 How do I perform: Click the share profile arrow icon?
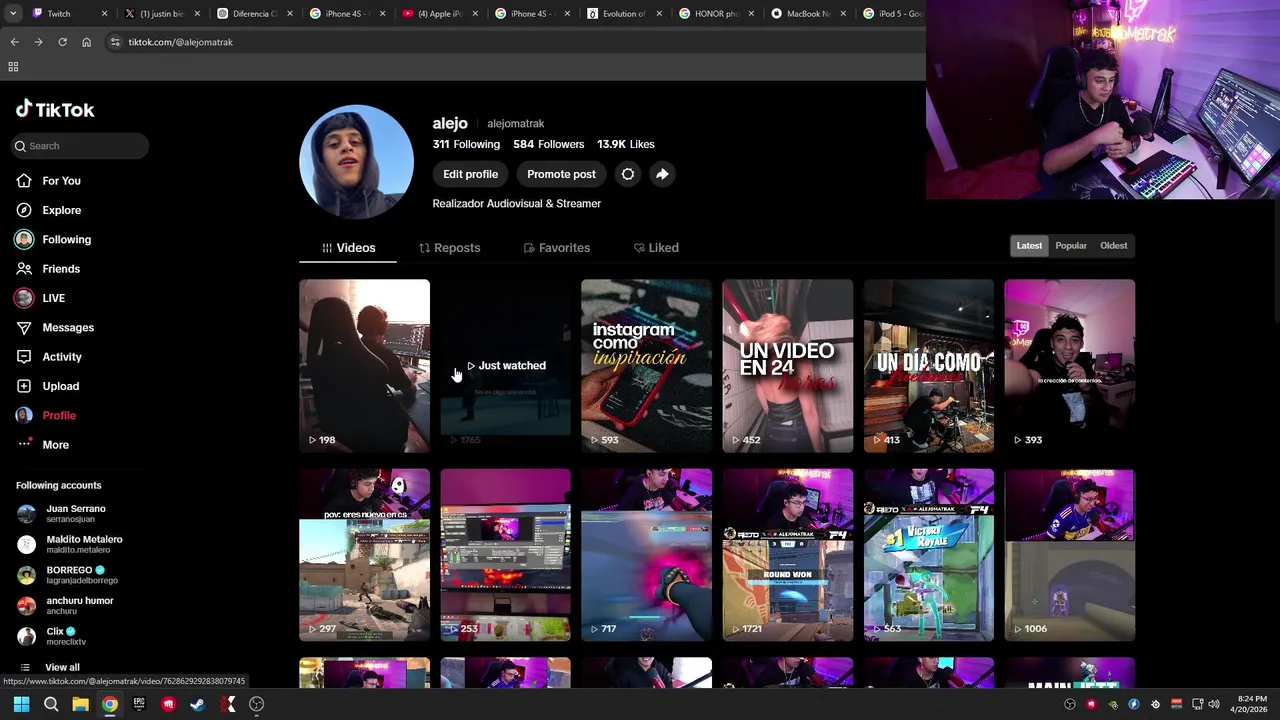click(x=662, y=174)
